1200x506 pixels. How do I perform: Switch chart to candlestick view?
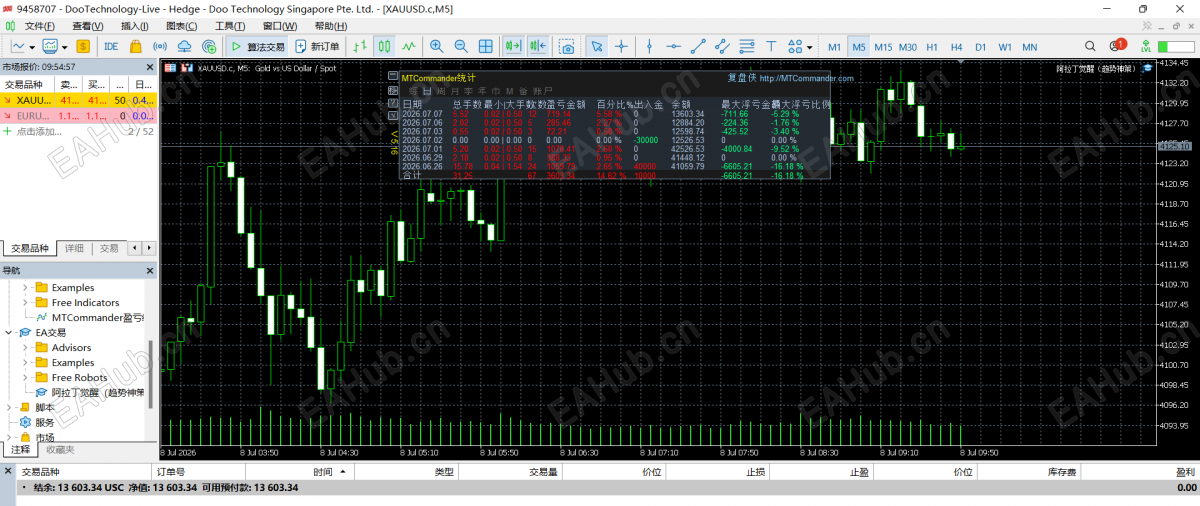tap(384, 46)
